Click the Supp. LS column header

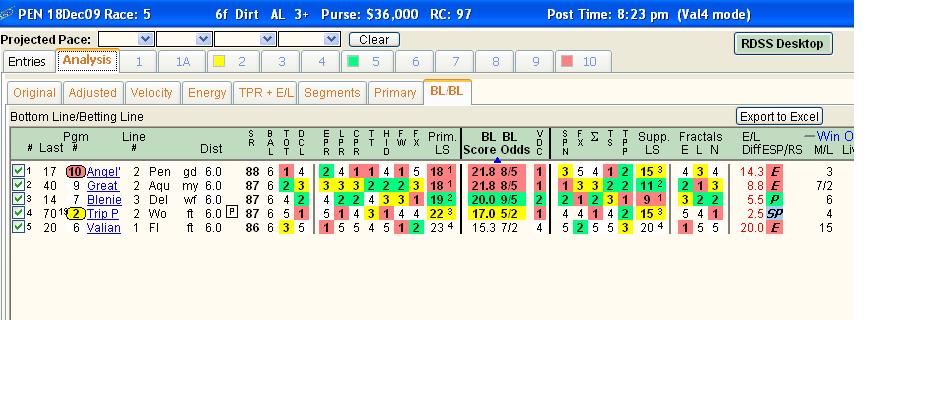(x=653, y=143)
